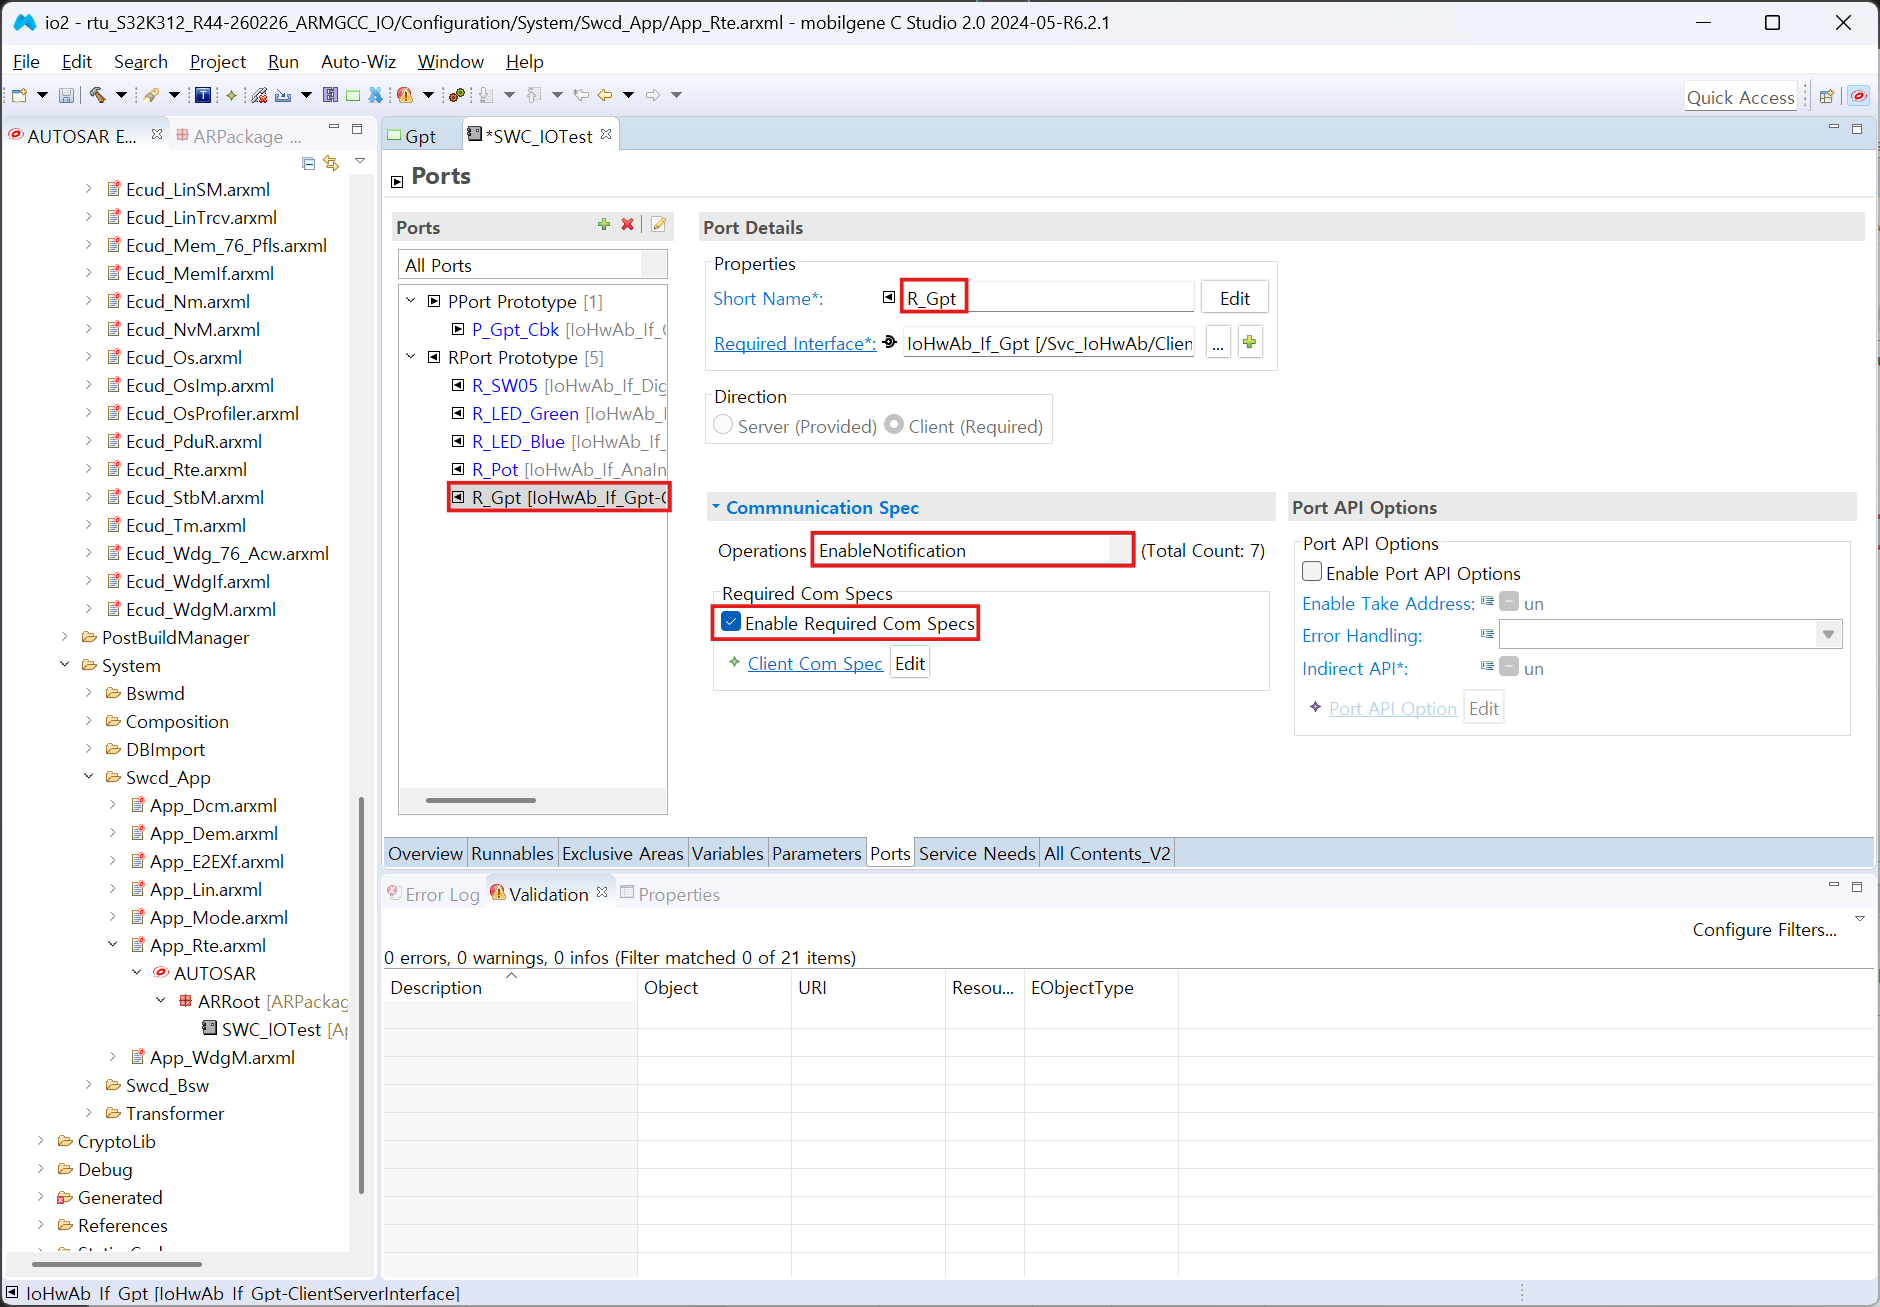Viewport: 1880px width, 1307px height.
Task: Delete selected port using red X icon
Action: pyautogui.click(x=627, y=225)
